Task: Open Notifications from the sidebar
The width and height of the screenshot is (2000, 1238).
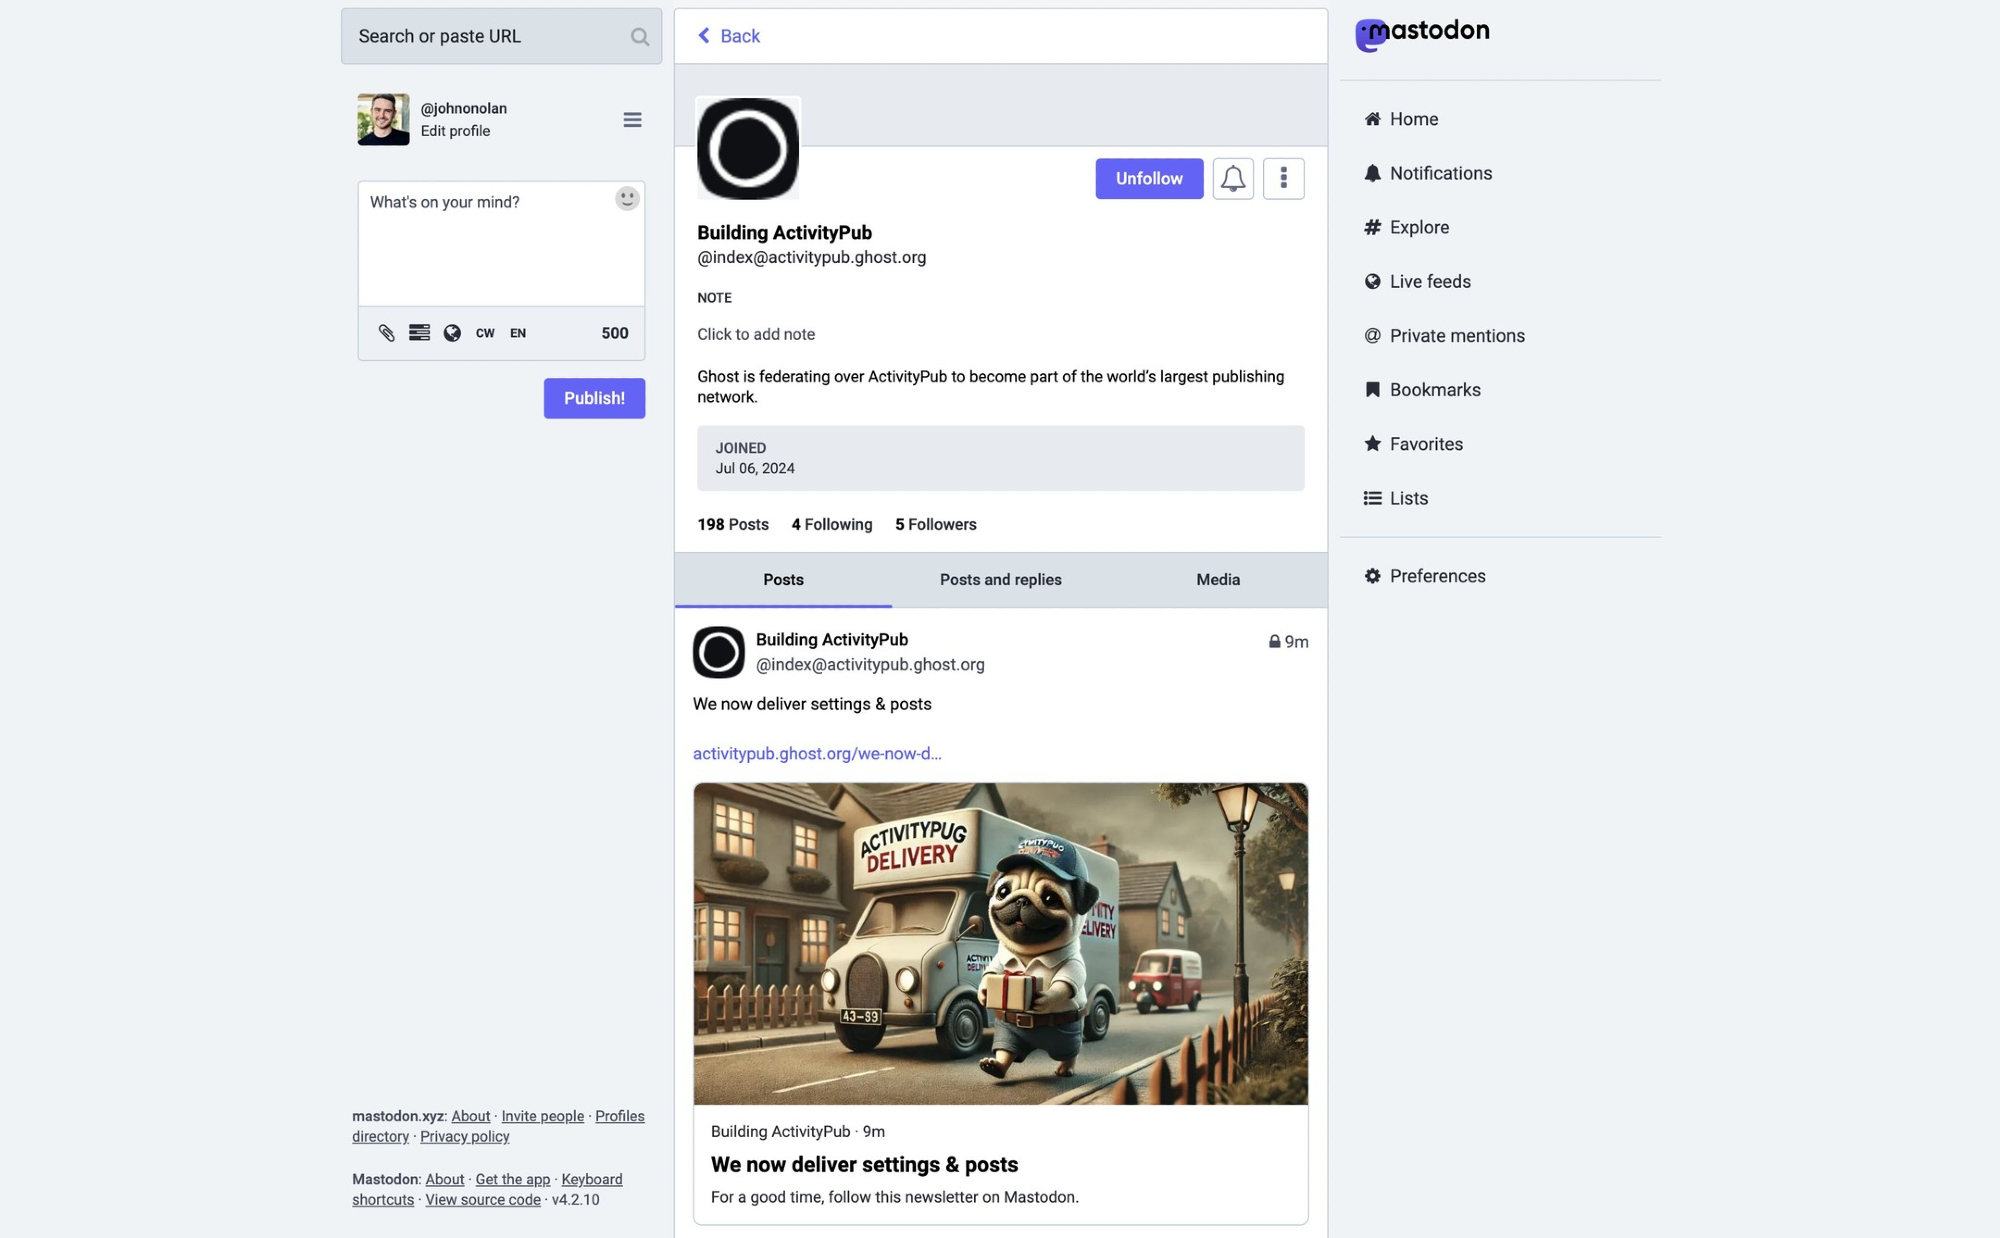Action: (1440, 173)
